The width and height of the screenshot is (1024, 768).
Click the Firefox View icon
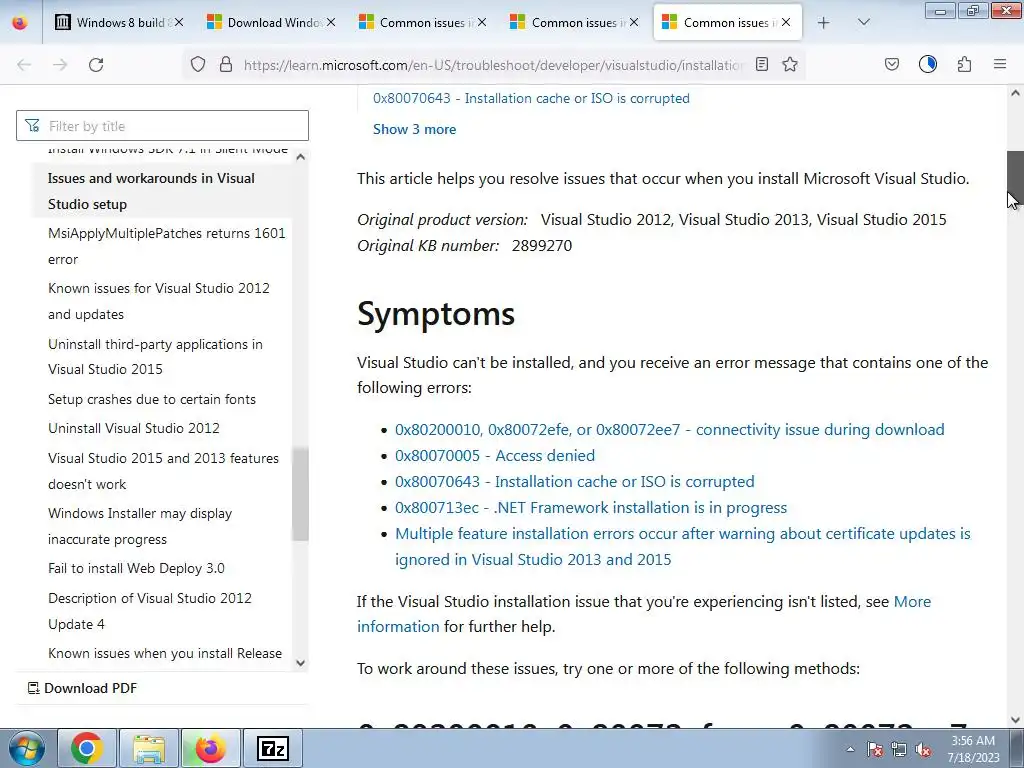(20, 23)
